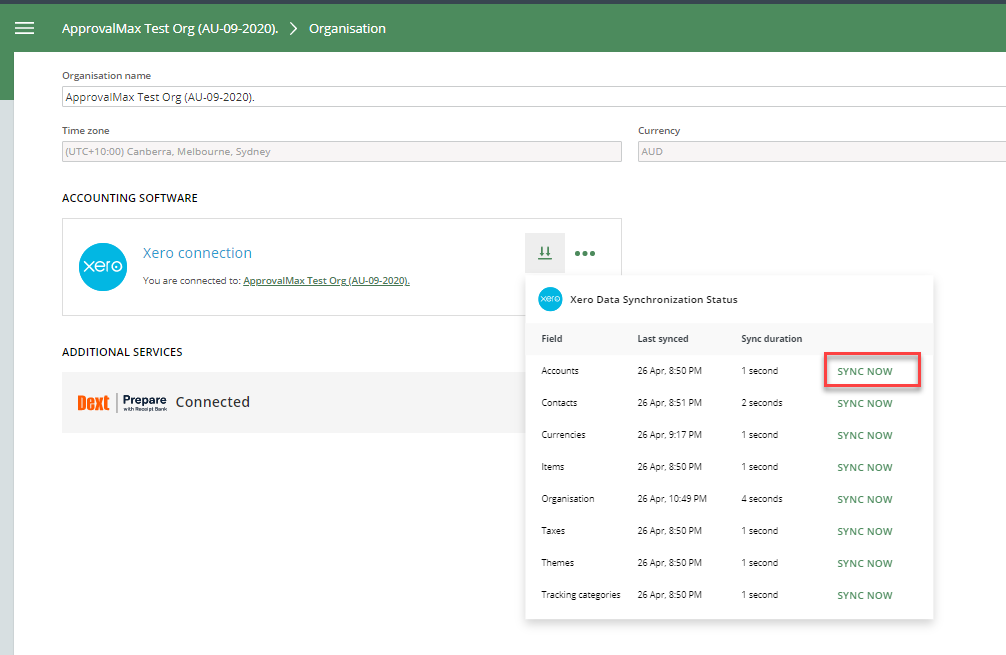
Task: Click the Field column header
Action: coord(552,339)
